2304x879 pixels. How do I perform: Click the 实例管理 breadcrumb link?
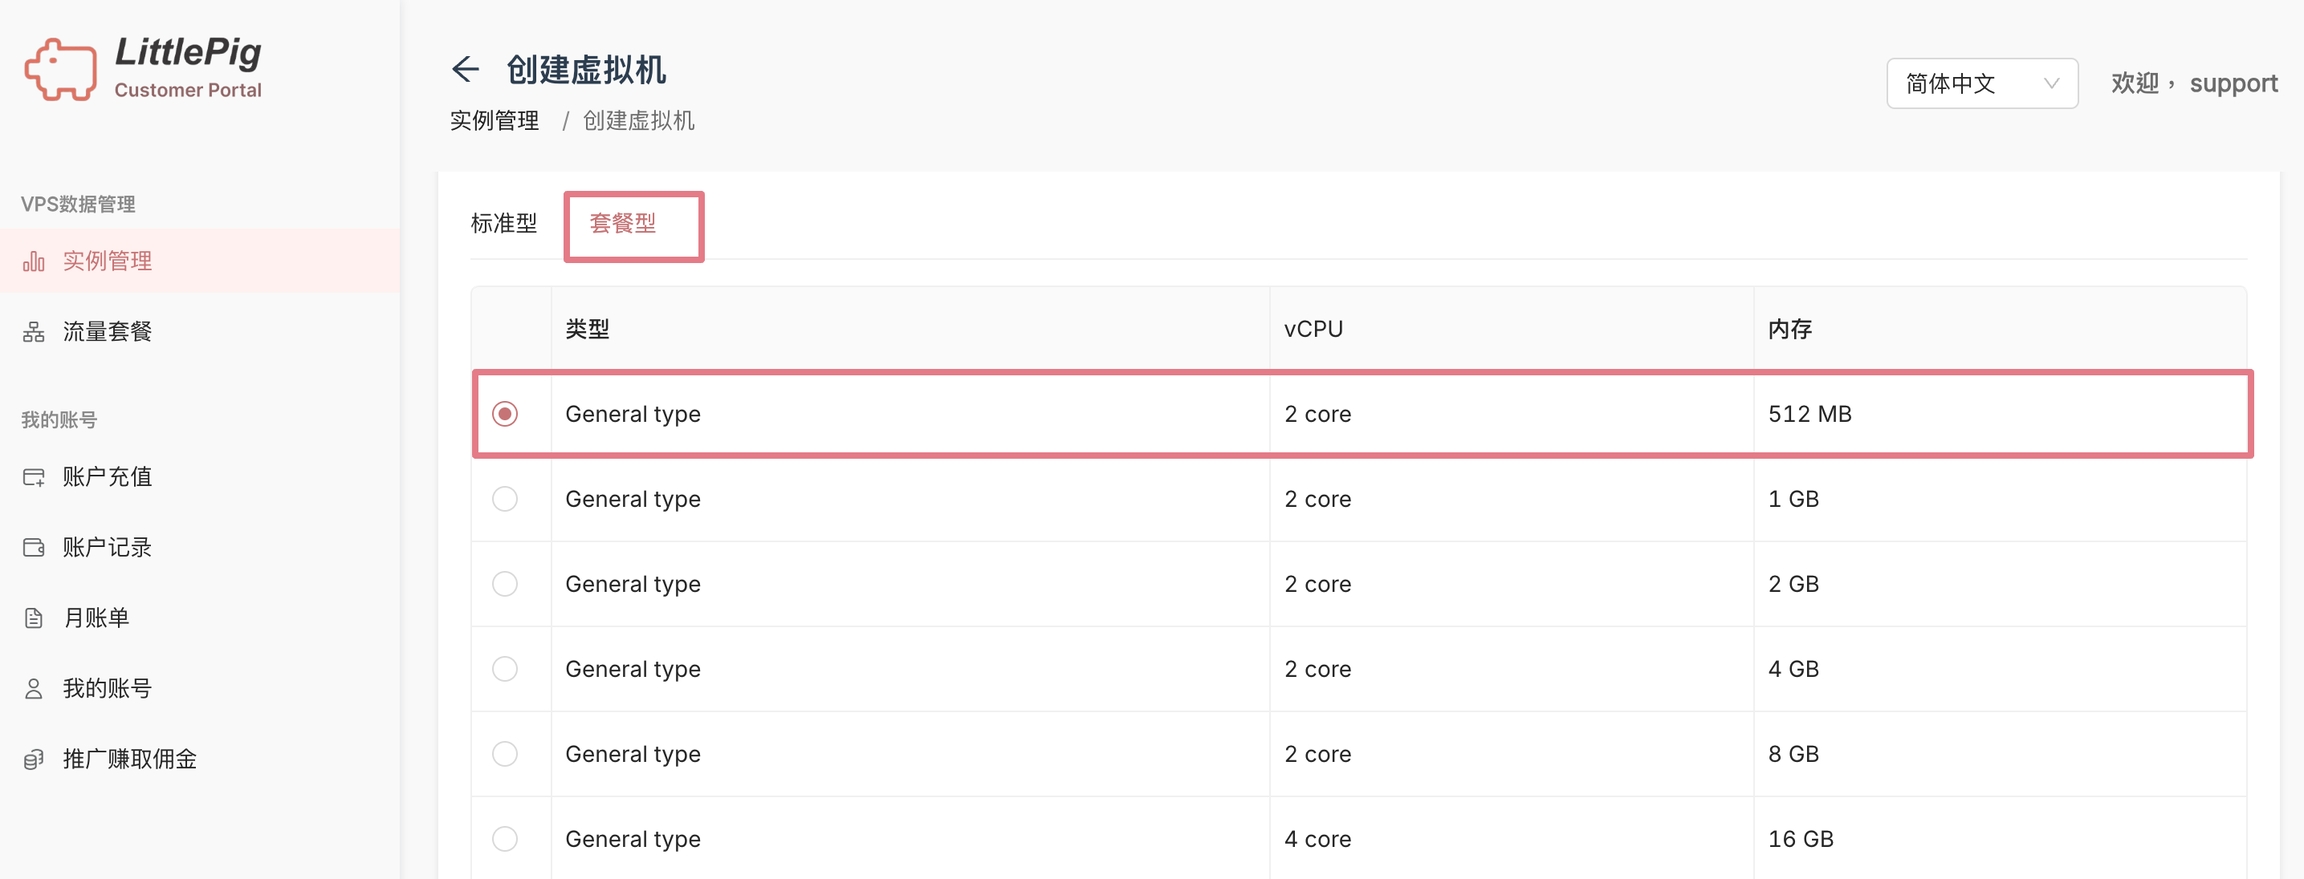click(495, 121)
